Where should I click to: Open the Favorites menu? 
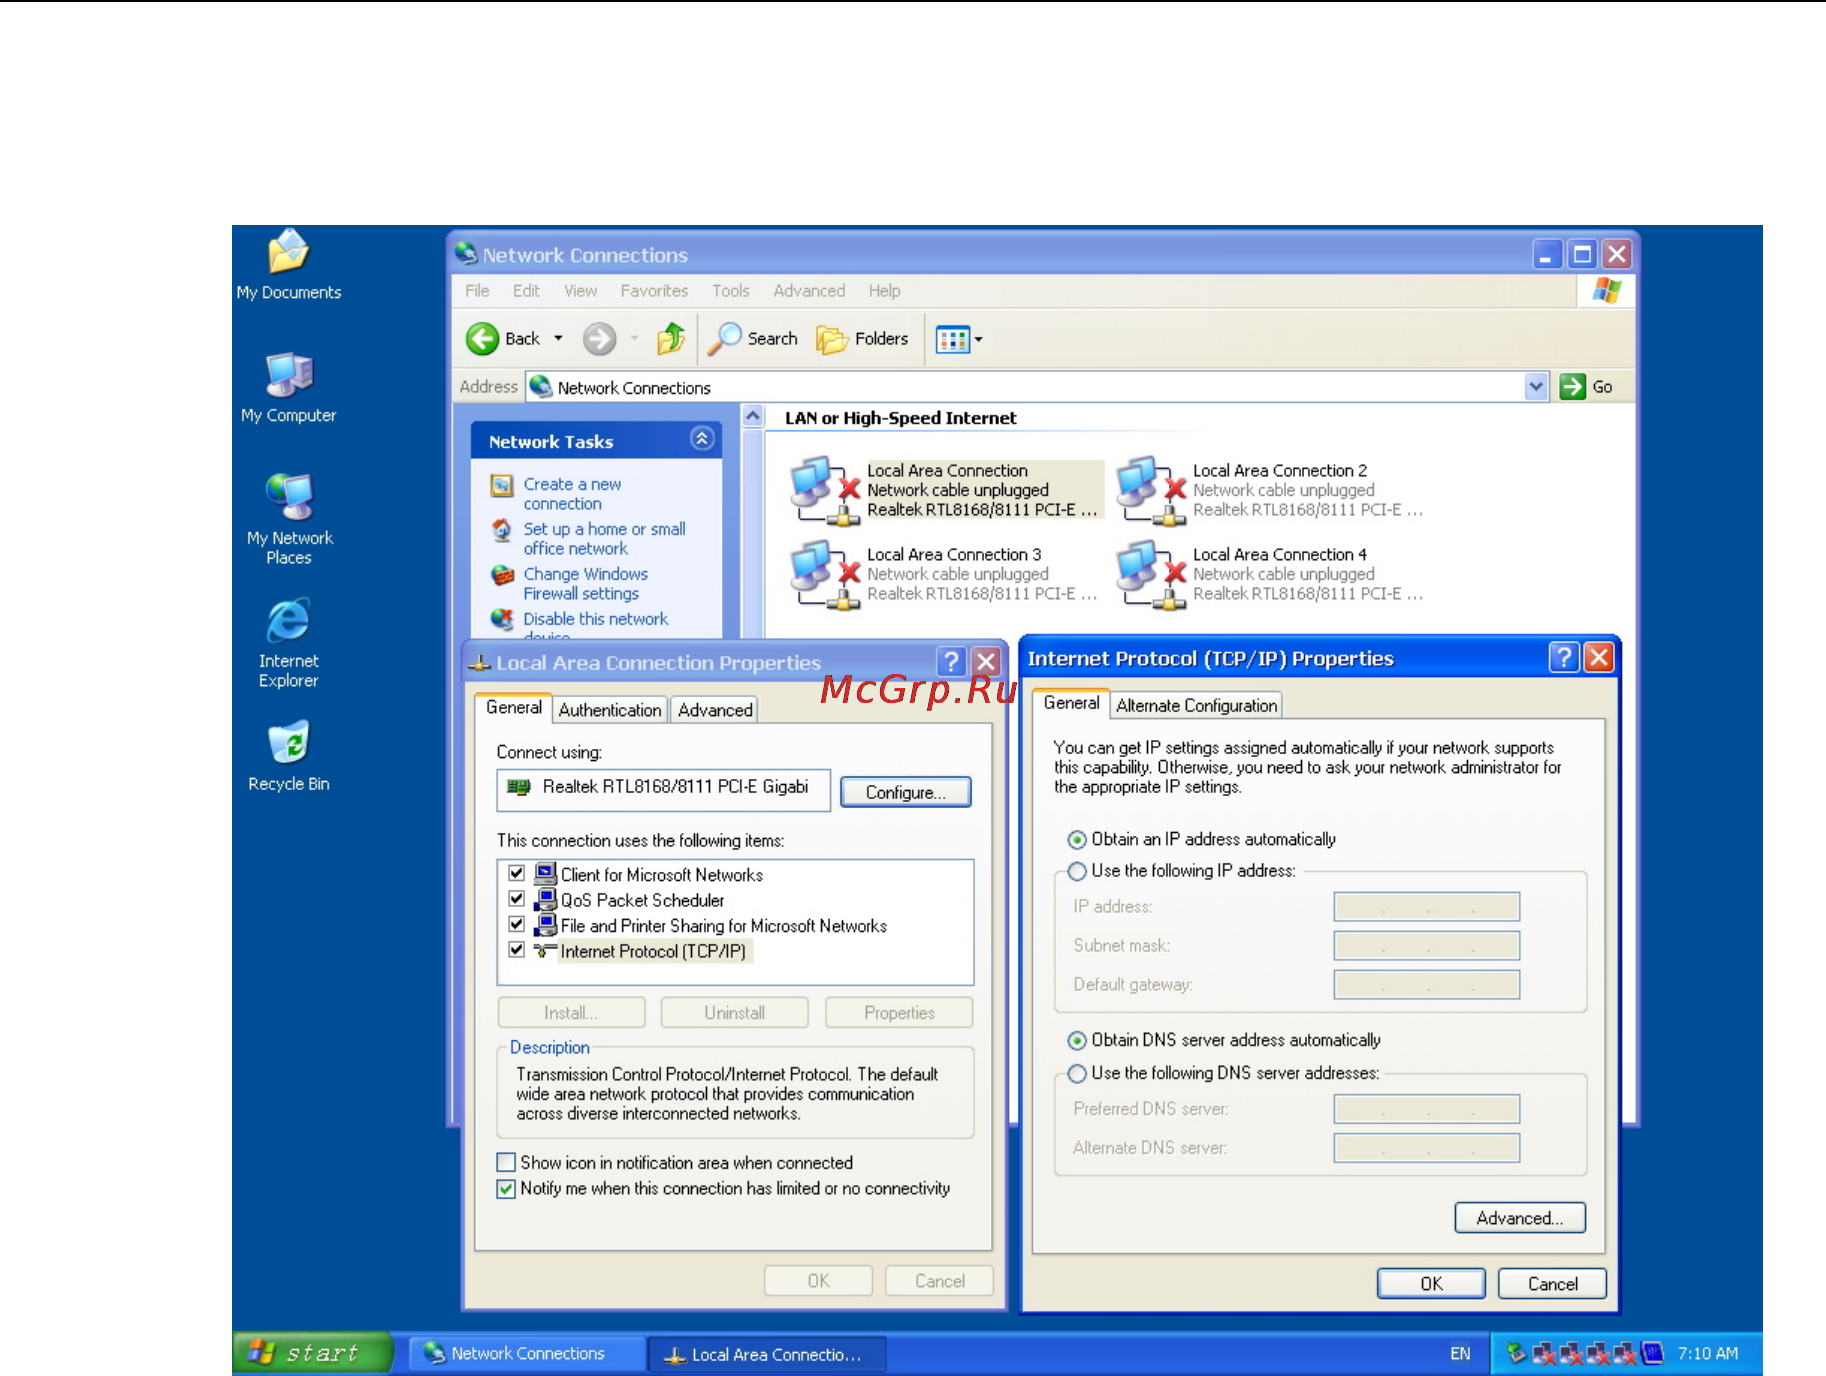coord(654,291)
